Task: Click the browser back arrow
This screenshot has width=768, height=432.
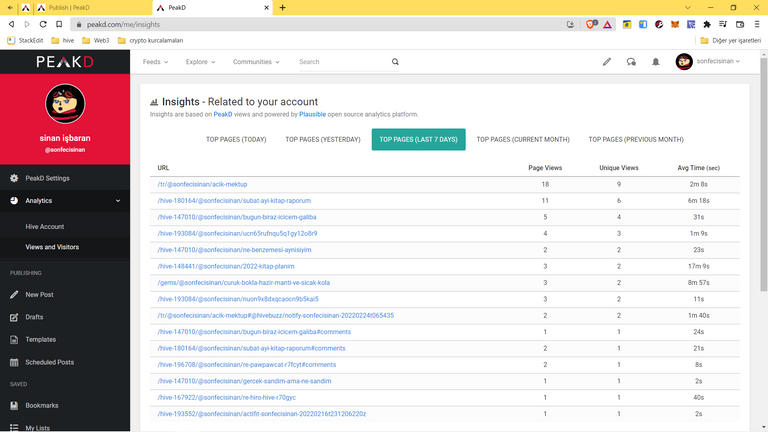Action: [x=11, y=24]
